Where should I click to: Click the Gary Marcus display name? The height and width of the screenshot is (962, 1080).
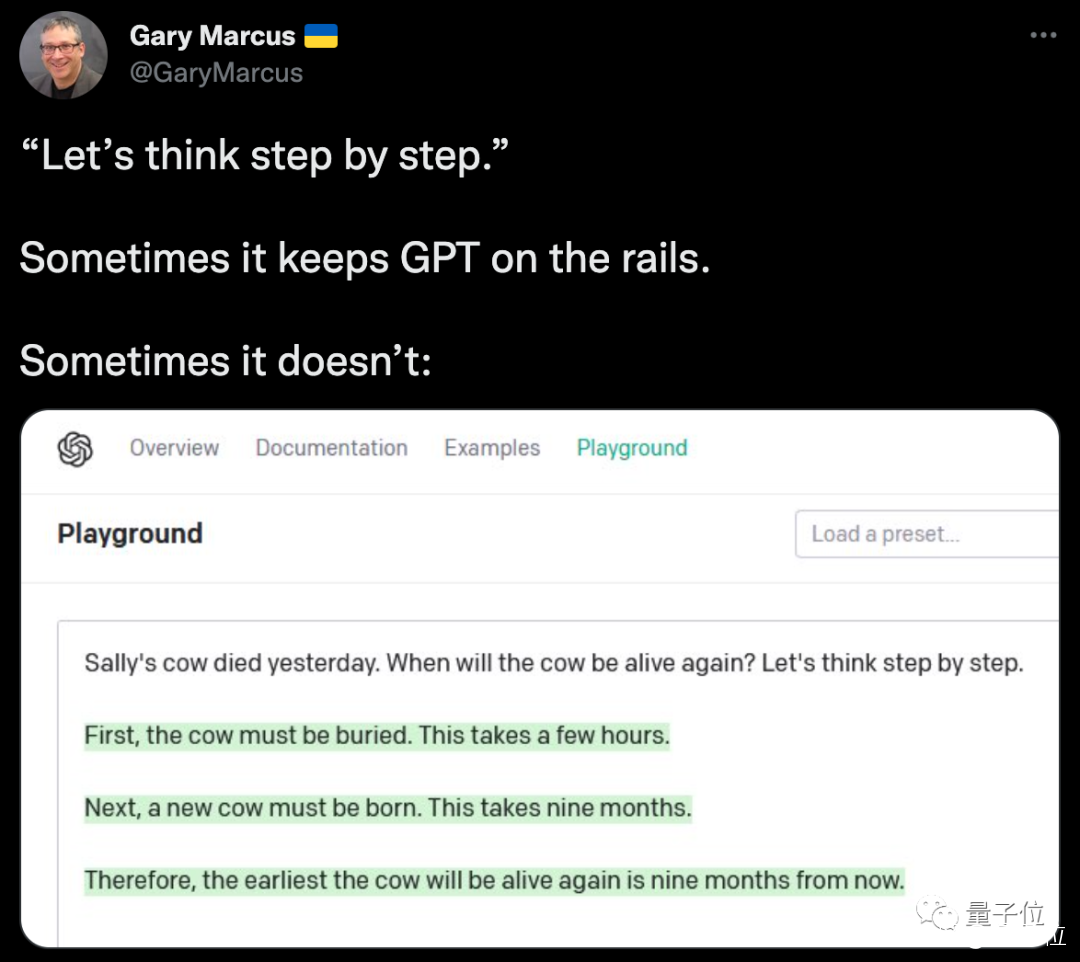pos(212,36)
